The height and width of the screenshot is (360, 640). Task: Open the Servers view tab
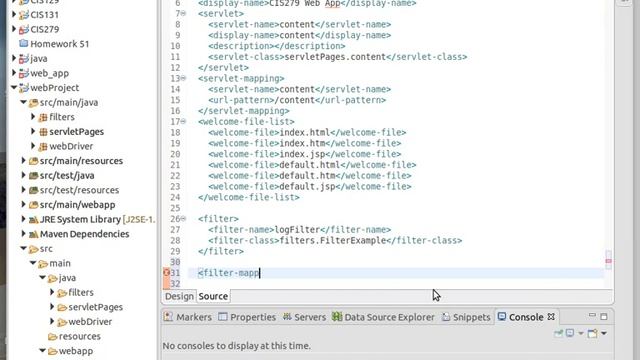tap(304, 317)
